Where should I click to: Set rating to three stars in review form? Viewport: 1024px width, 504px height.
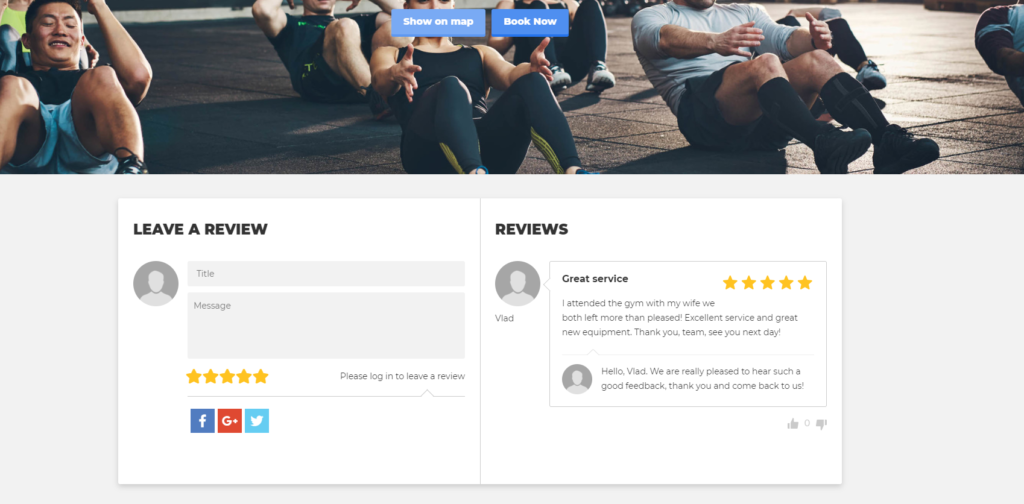[227, 376]
